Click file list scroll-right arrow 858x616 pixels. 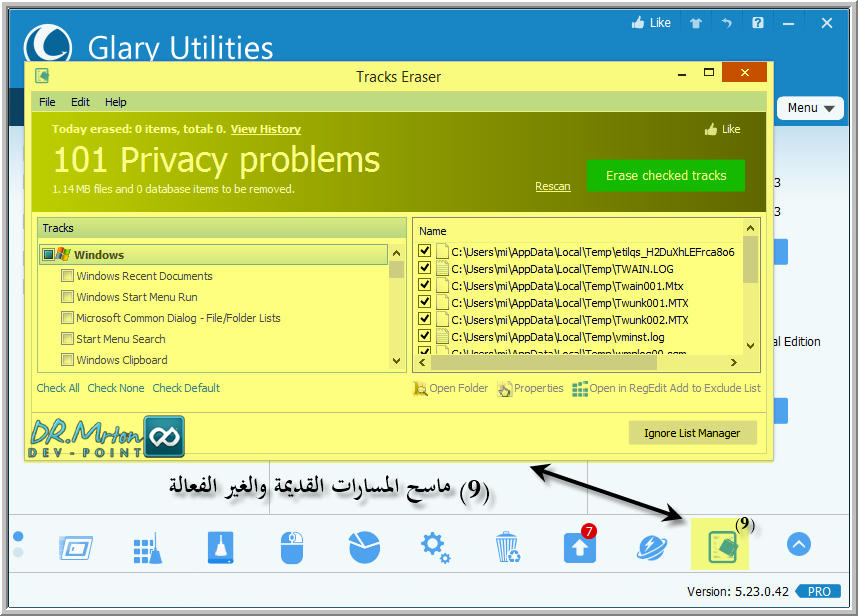pos(734,362)
